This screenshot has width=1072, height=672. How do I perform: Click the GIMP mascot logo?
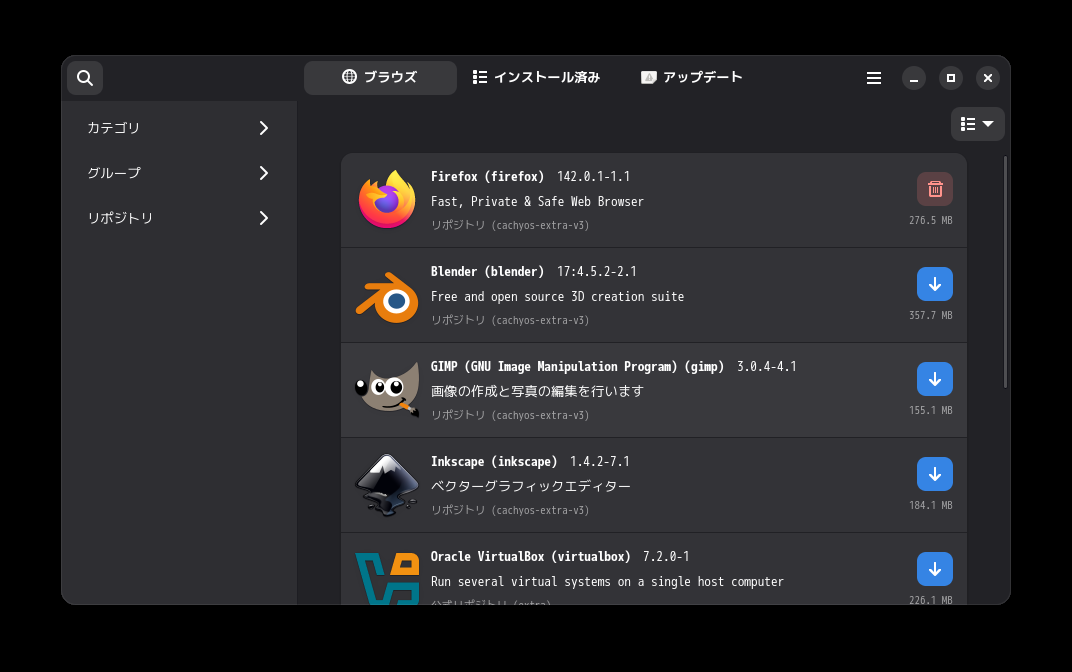[387, 390]
